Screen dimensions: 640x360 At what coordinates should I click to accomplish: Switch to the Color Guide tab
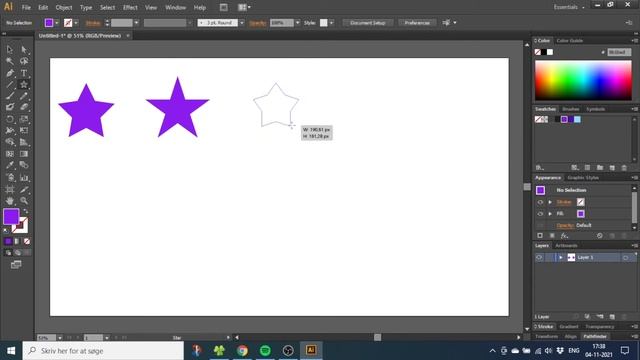[570, 40]
